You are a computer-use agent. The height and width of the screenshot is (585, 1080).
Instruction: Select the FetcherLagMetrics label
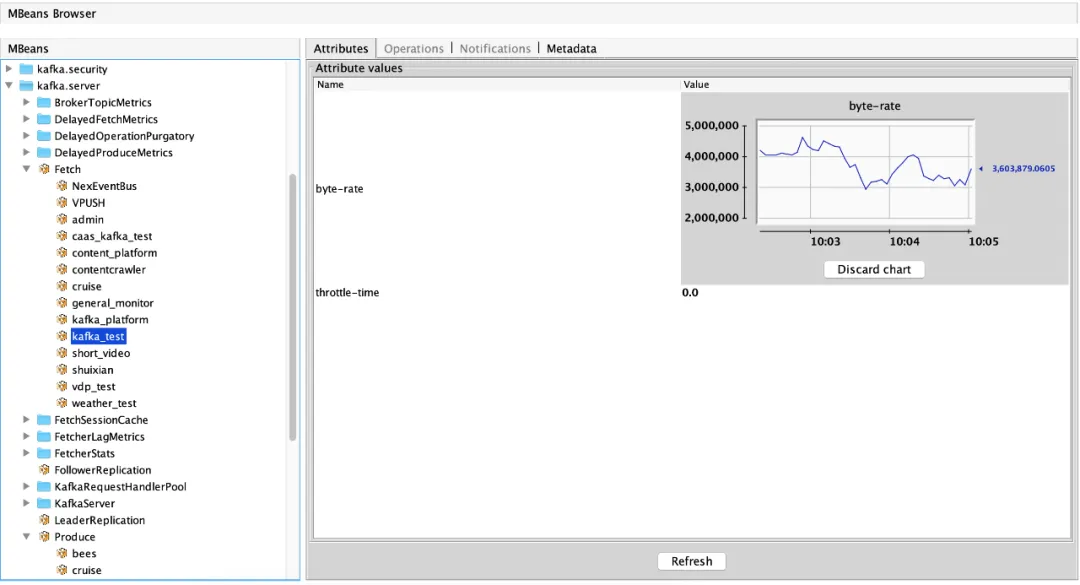100,437
